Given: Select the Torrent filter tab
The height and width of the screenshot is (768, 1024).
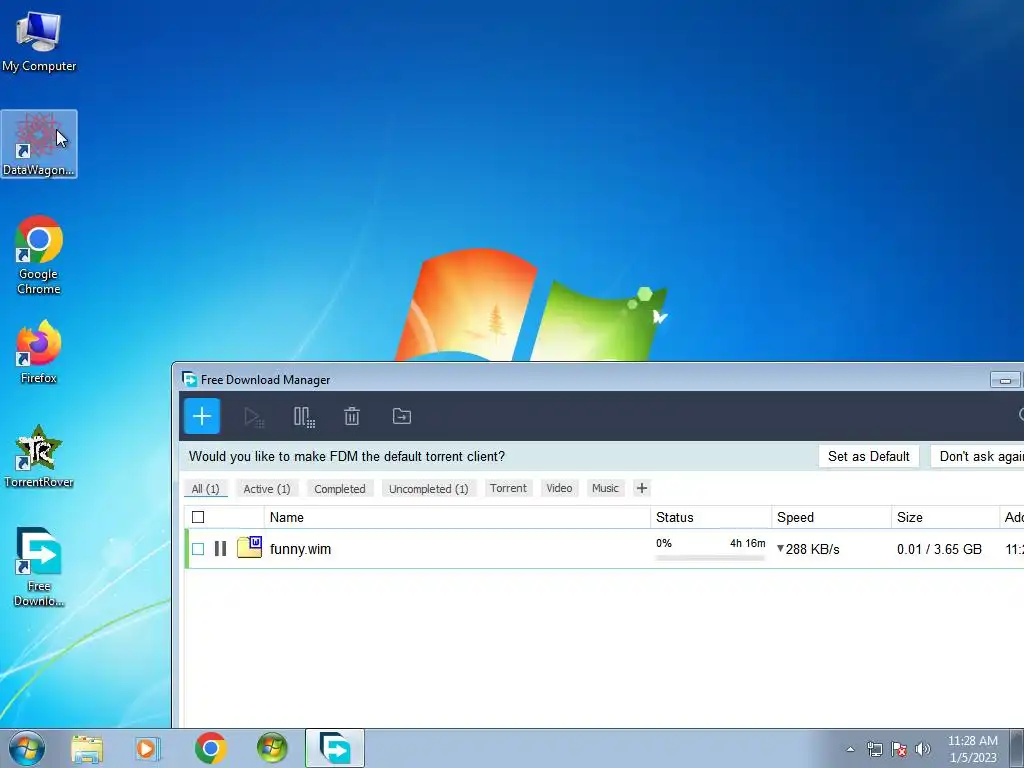Looking at the screenshot, I should (x=508, y=488).
